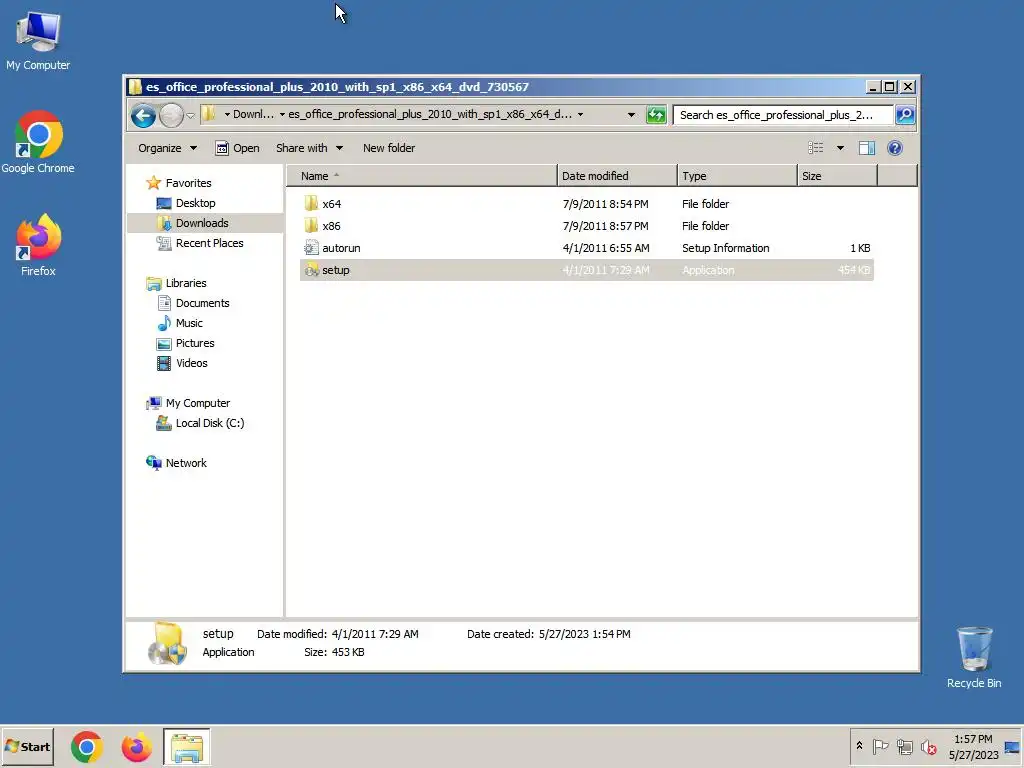Open the Pictures library
Viewport: 1024px width, 768px height.
coord(195,344)
